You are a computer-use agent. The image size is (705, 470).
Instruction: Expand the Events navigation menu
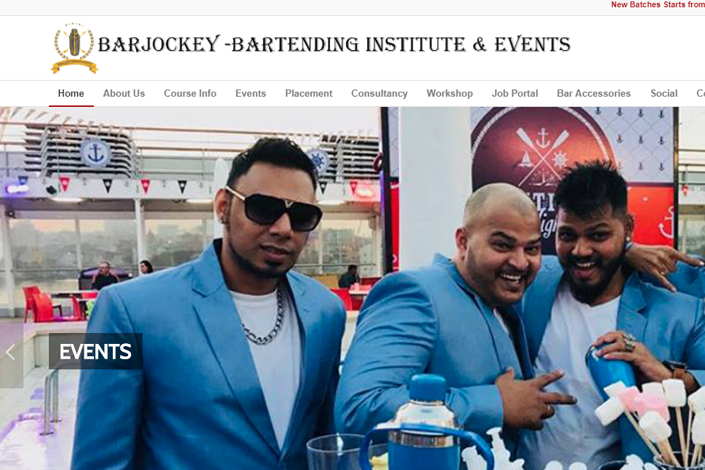click(250, 94)
